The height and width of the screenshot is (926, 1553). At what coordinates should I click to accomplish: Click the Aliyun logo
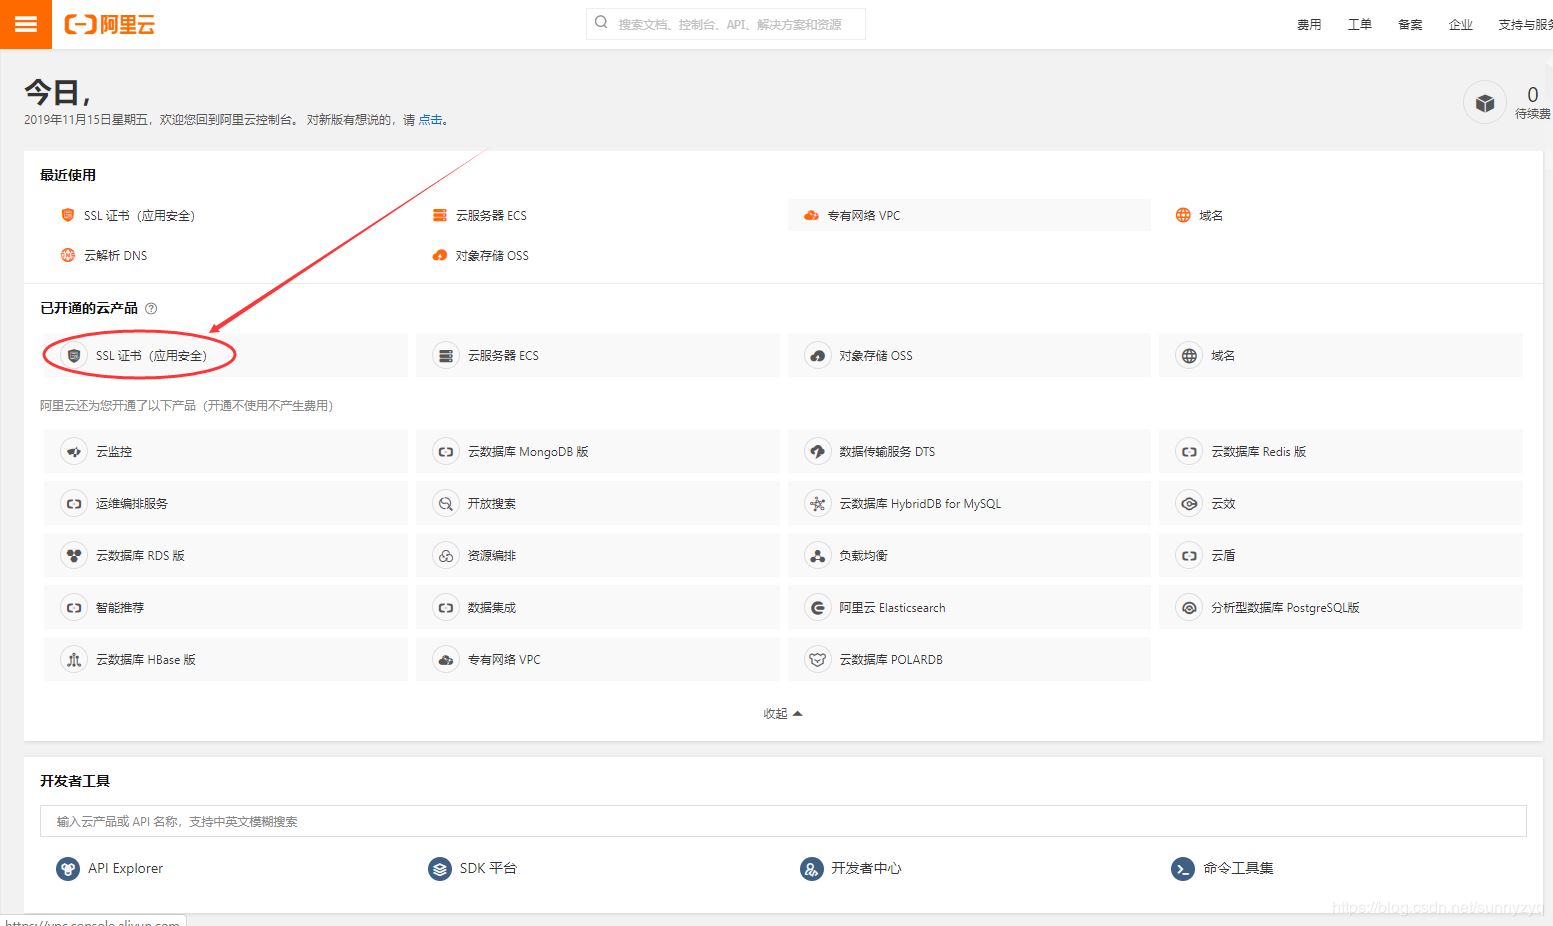[x=110, y=24]
